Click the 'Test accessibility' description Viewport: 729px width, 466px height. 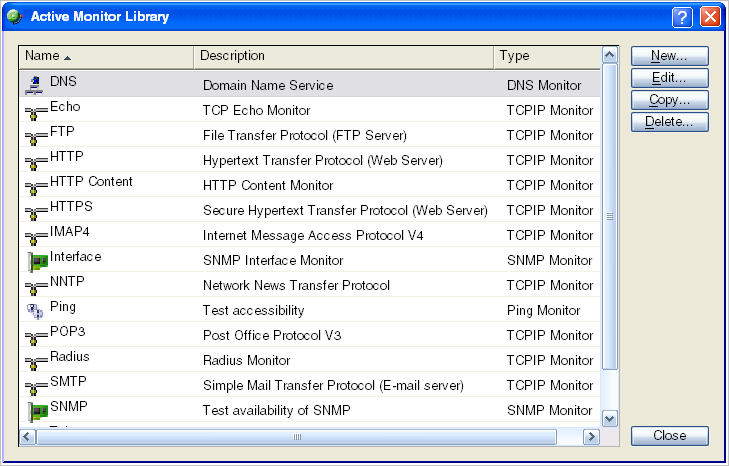pyautogui.click(x=254, y=311)
